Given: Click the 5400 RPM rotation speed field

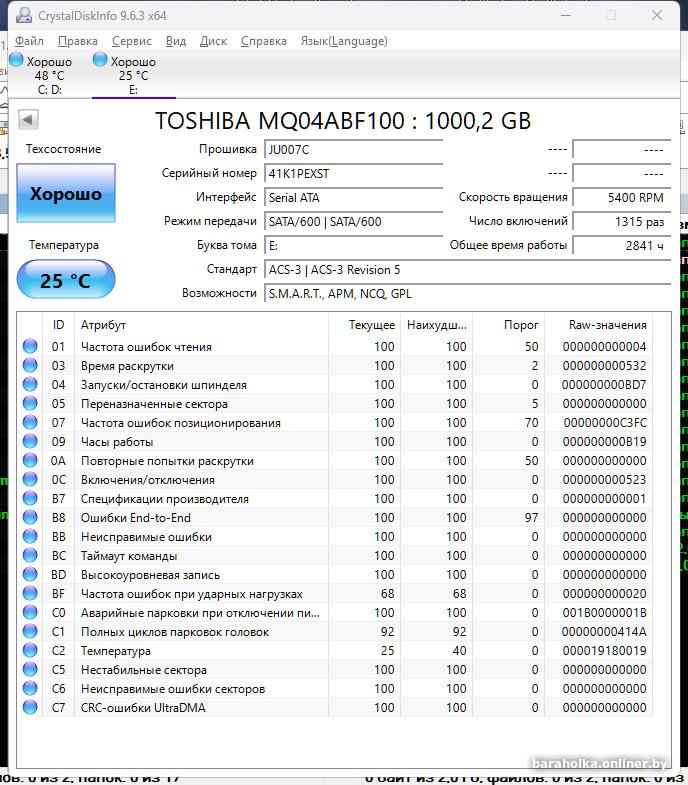Looking at the screenshot, I should click(621, 197).
